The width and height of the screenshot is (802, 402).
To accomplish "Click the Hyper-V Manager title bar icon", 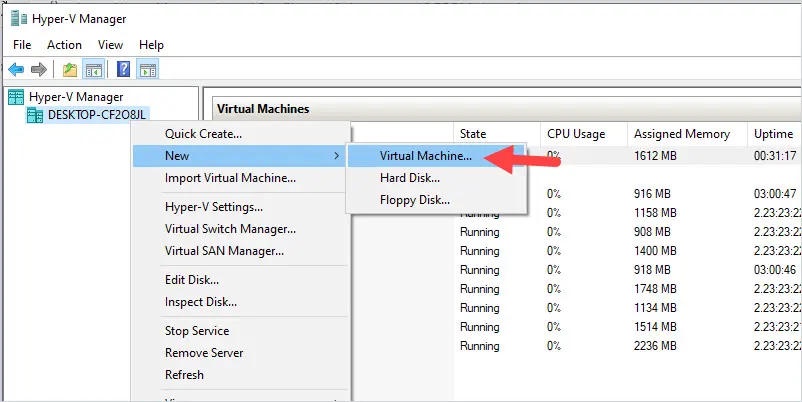I will pos(19,19).
